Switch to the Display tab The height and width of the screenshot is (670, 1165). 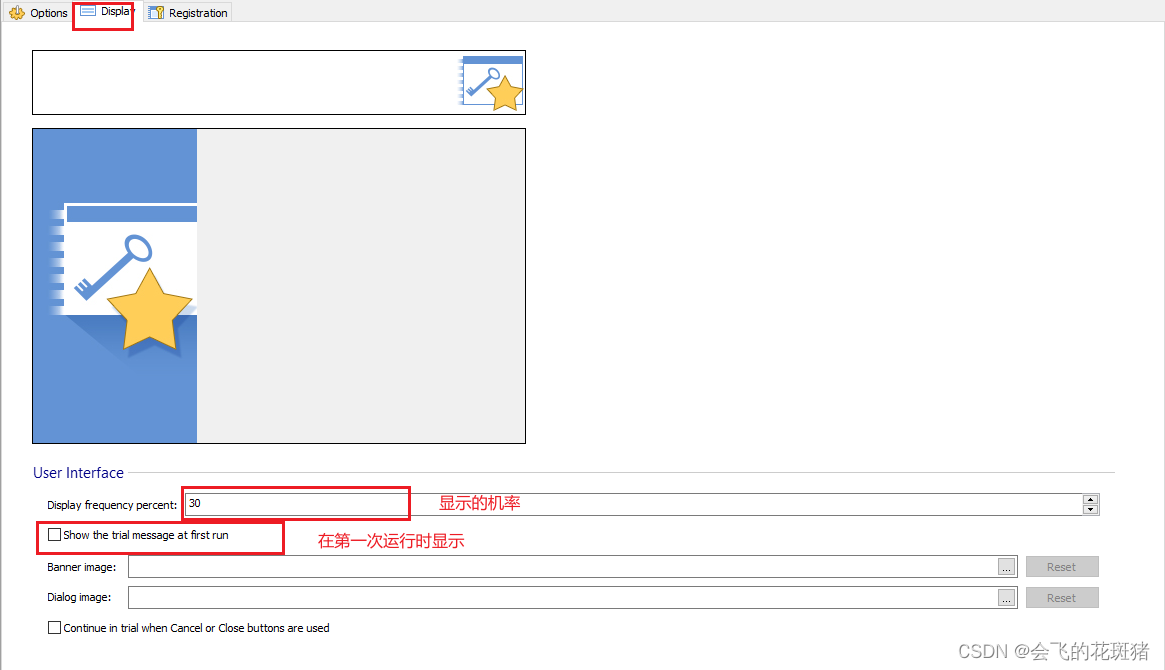[x=106, y=11]
